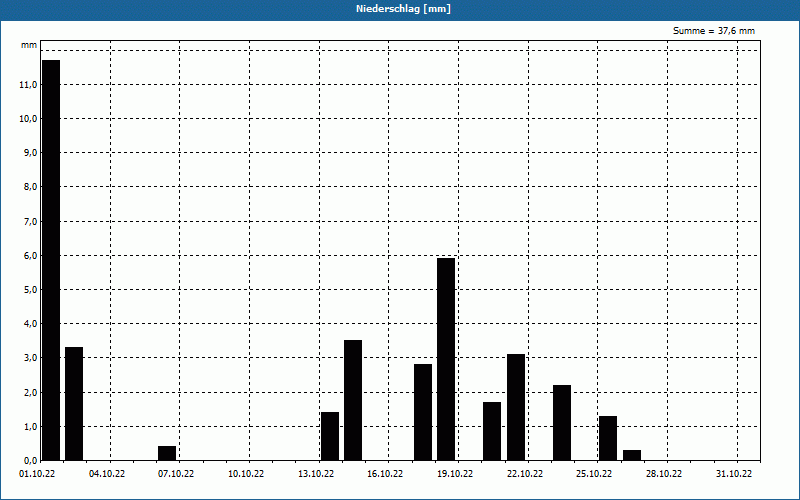Click the y-axis value "0,0"
This screenshot has width=800, height=500.
tap(31, 461)
